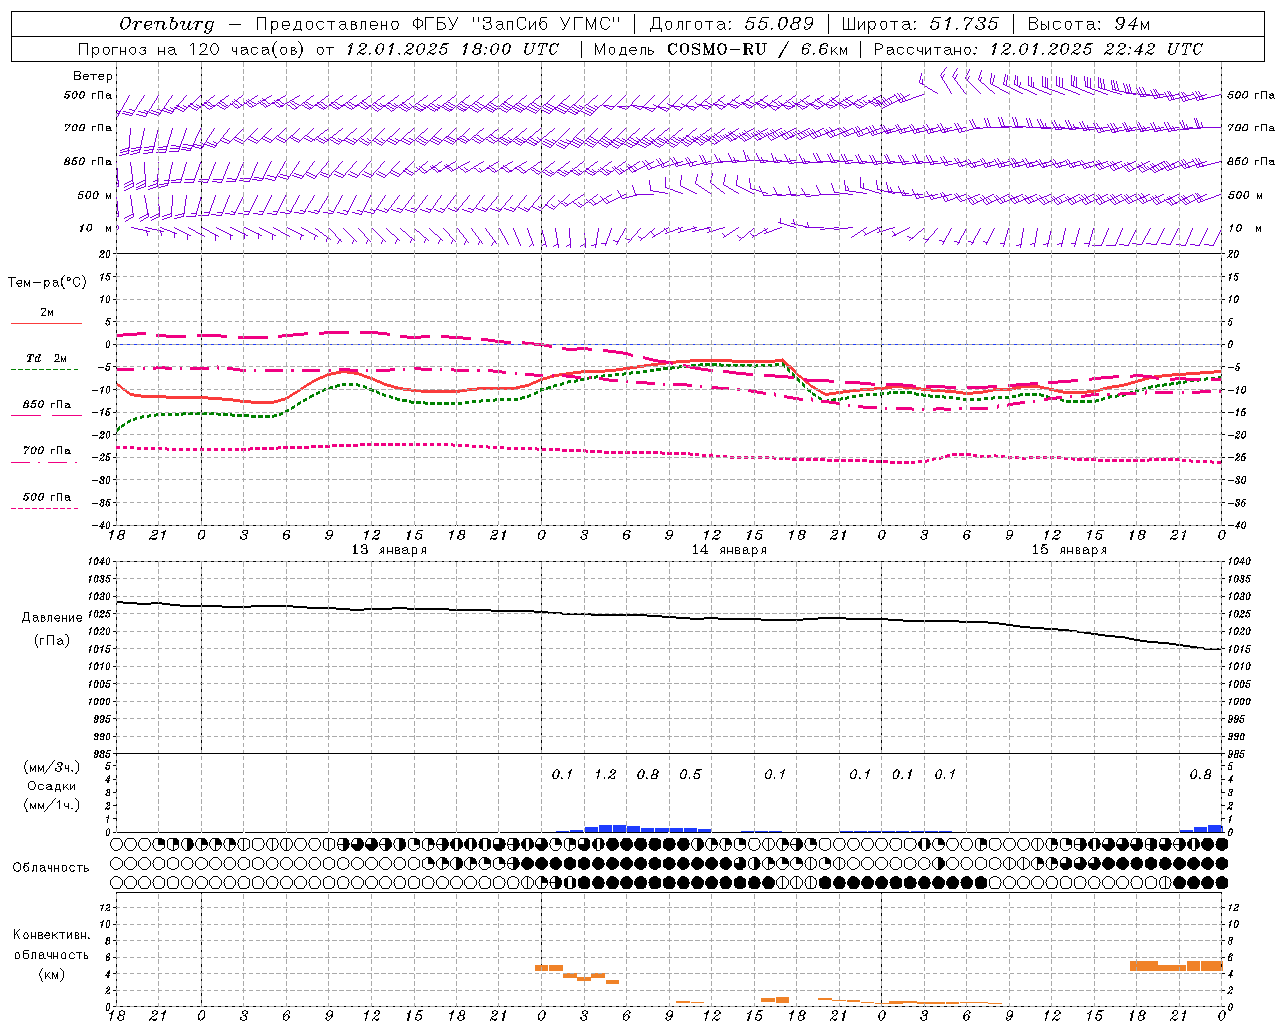Click the (гПа) pressure unit label

(x=52, y=640)
